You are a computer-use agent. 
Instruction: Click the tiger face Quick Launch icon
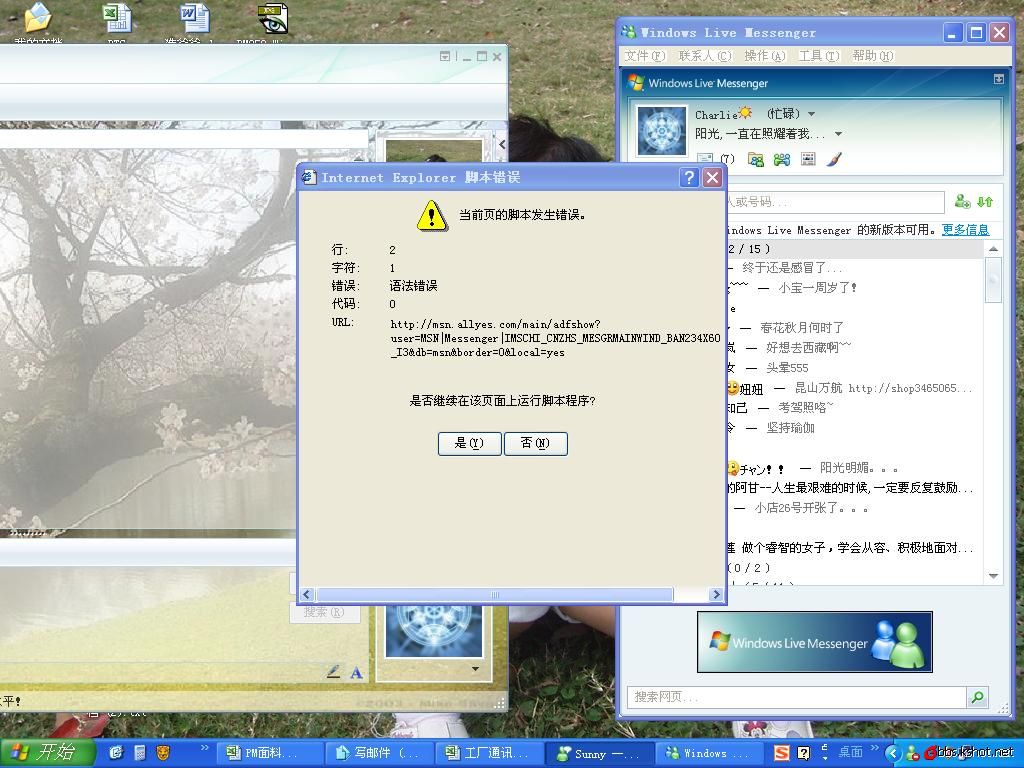(163, 753)
